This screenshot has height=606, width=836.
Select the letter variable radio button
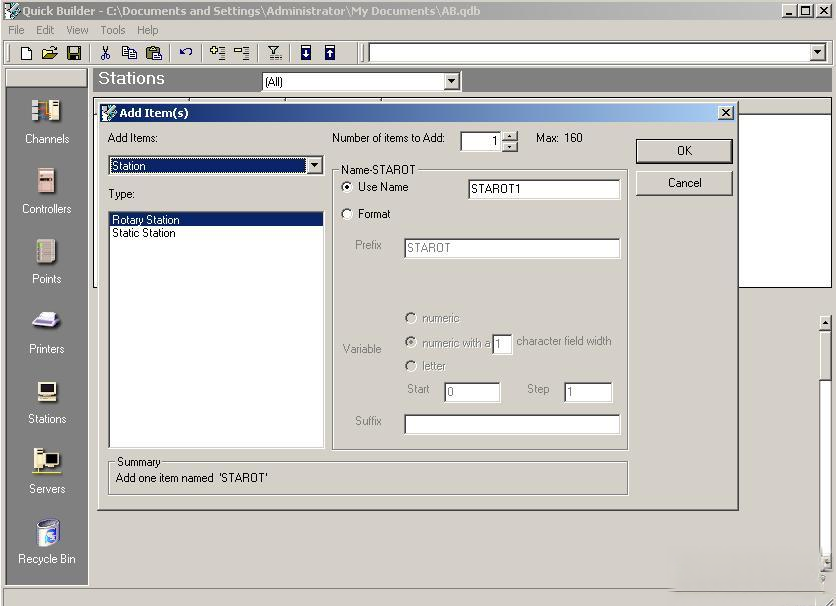coord(411,366)
